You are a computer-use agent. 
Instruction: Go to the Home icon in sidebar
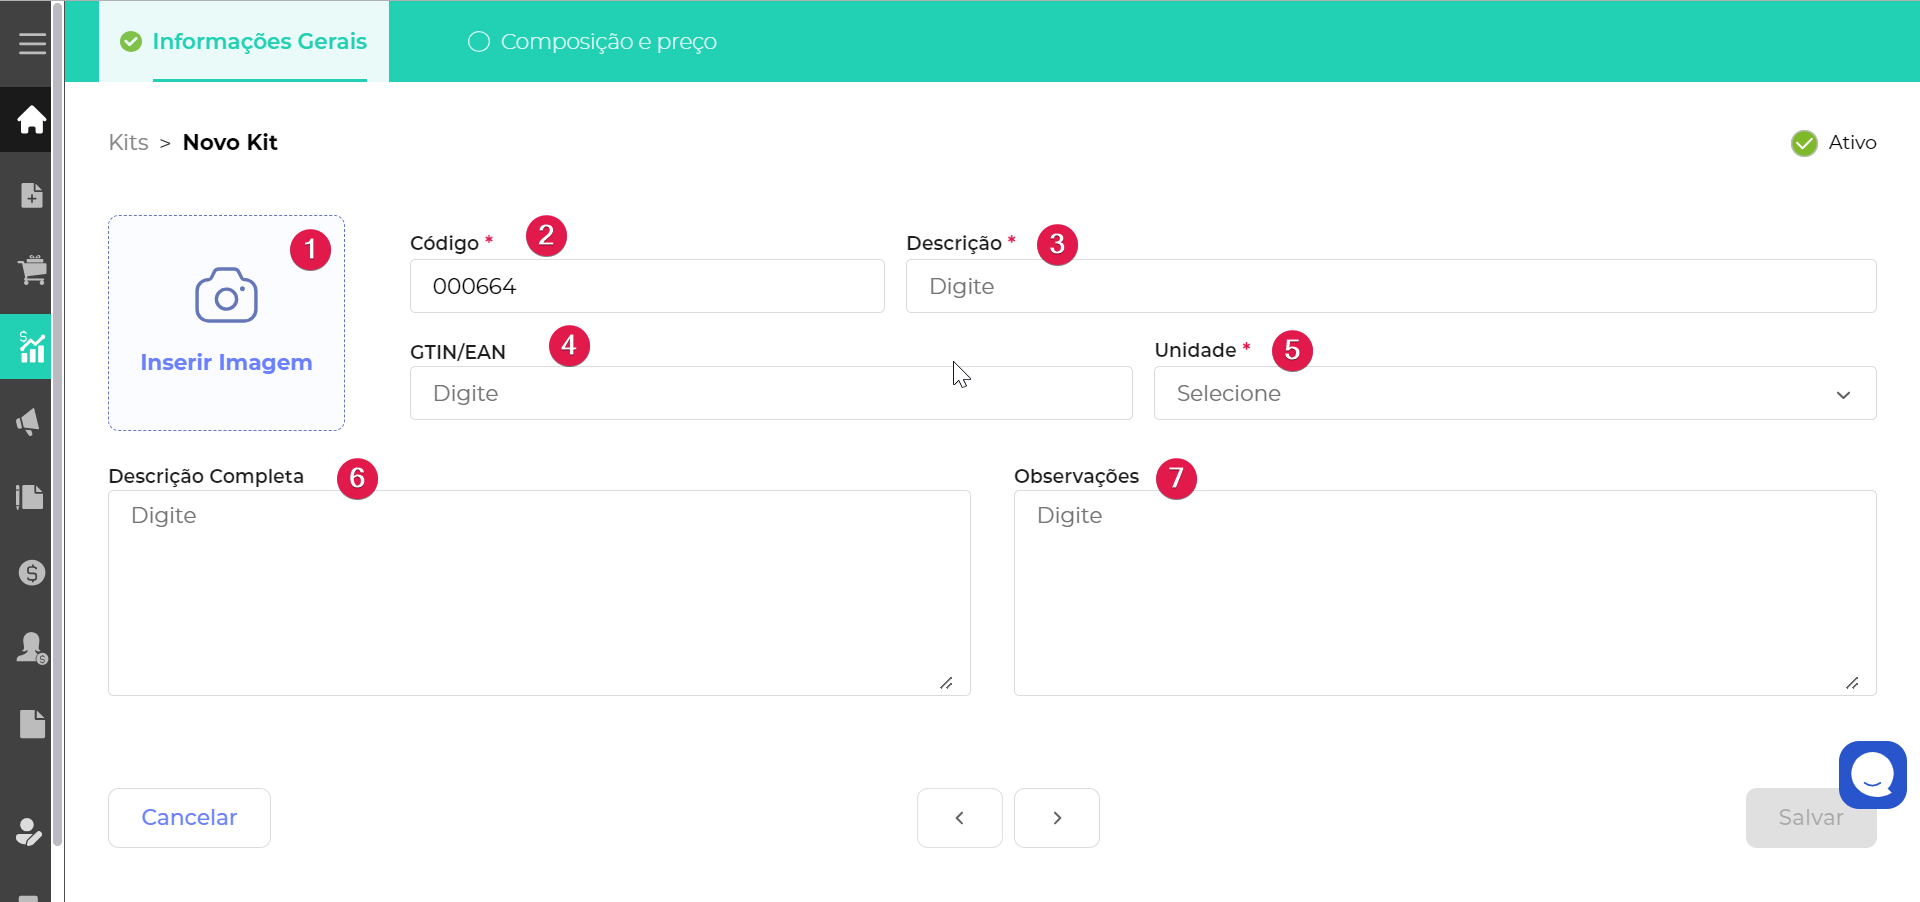[x=31, y=120]
